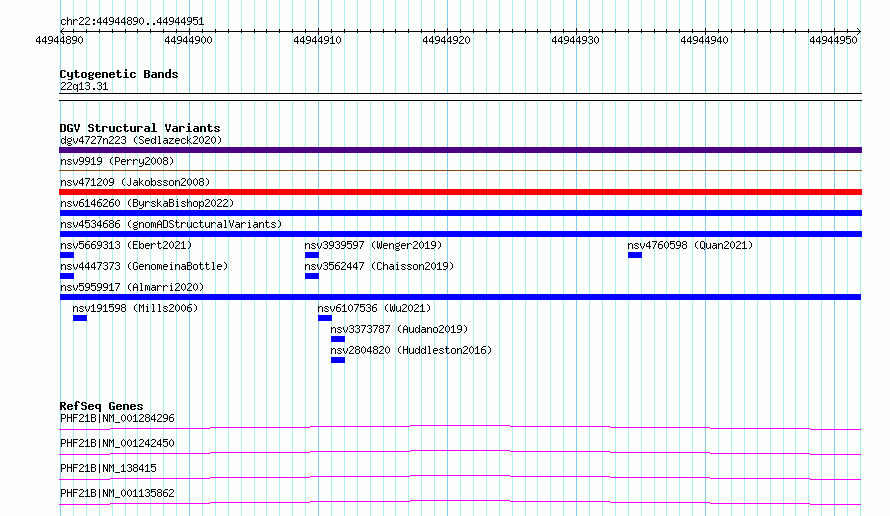Open the RefSeq Genes track title
The image size is (890, 516).
101,406
